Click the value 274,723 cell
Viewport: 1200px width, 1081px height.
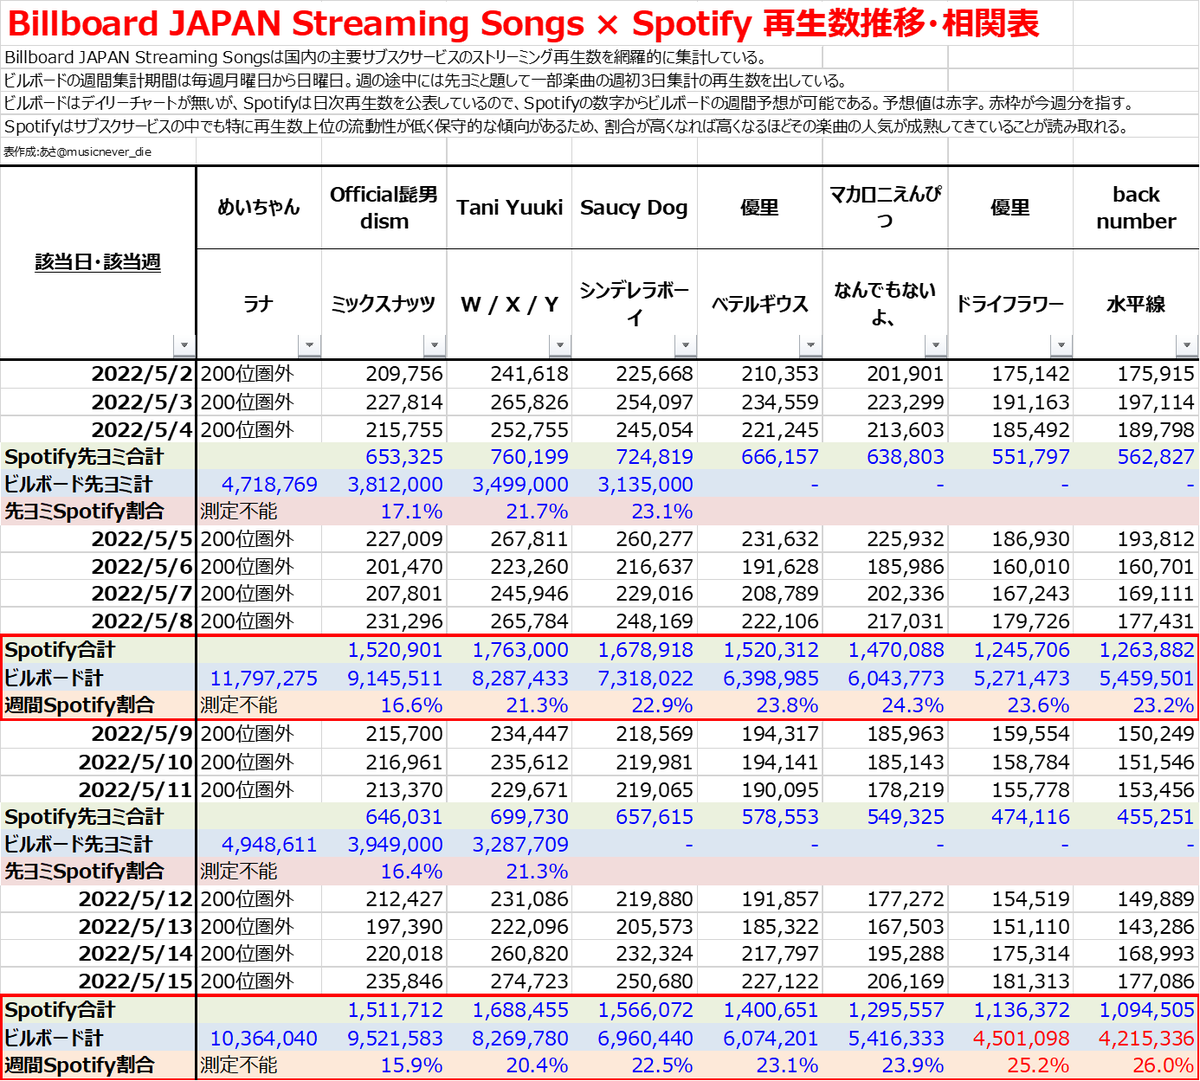point(509,981)
